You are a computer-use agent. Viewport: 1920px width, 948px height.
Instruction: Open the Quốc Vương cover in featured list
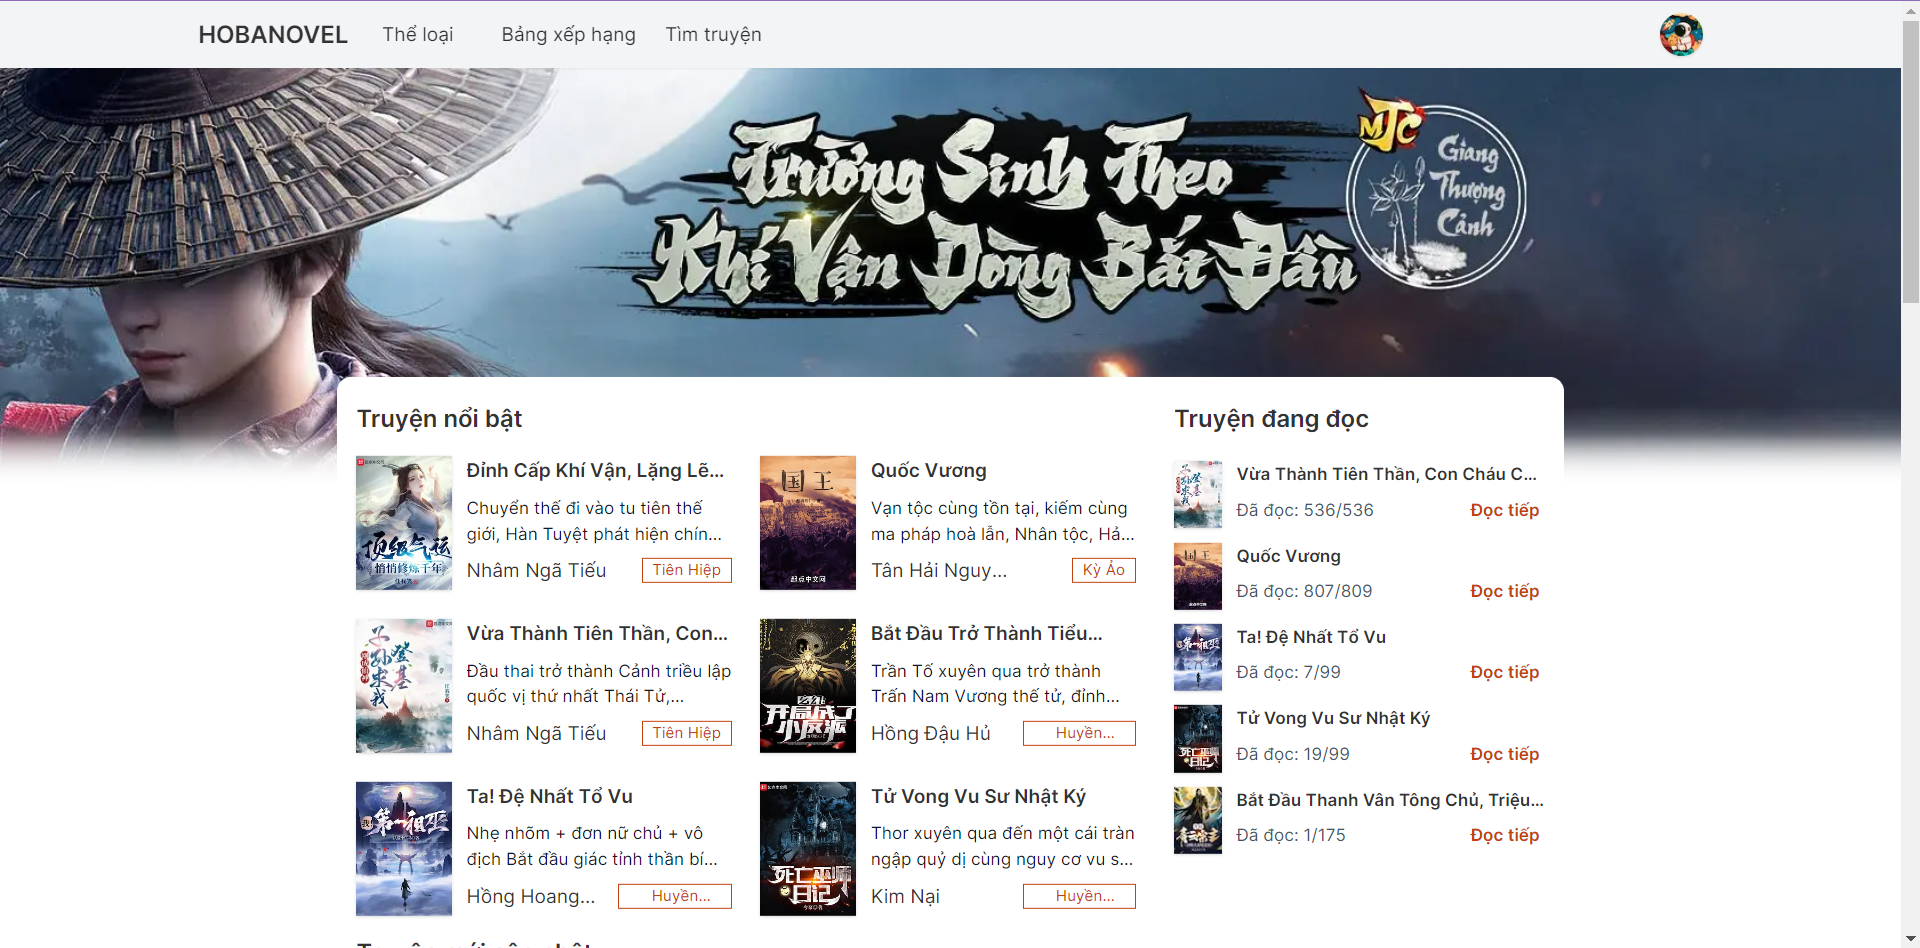[x=808, y=523]
